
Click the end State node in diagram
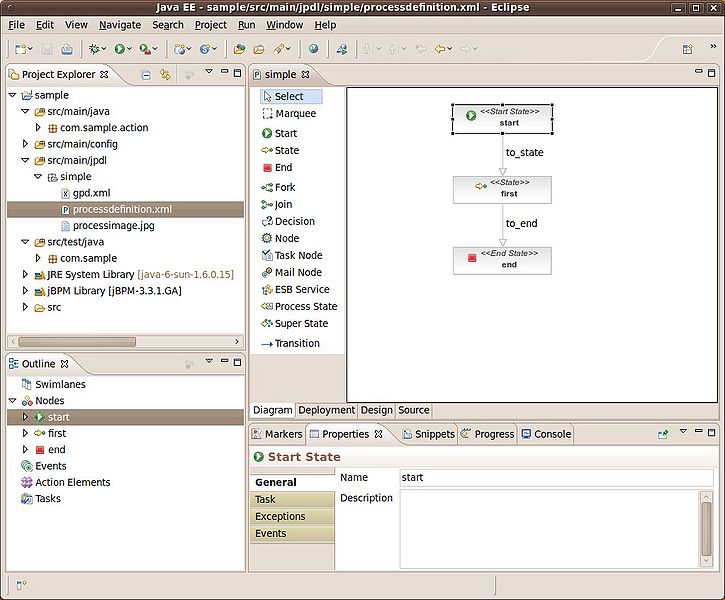(502, 261)
